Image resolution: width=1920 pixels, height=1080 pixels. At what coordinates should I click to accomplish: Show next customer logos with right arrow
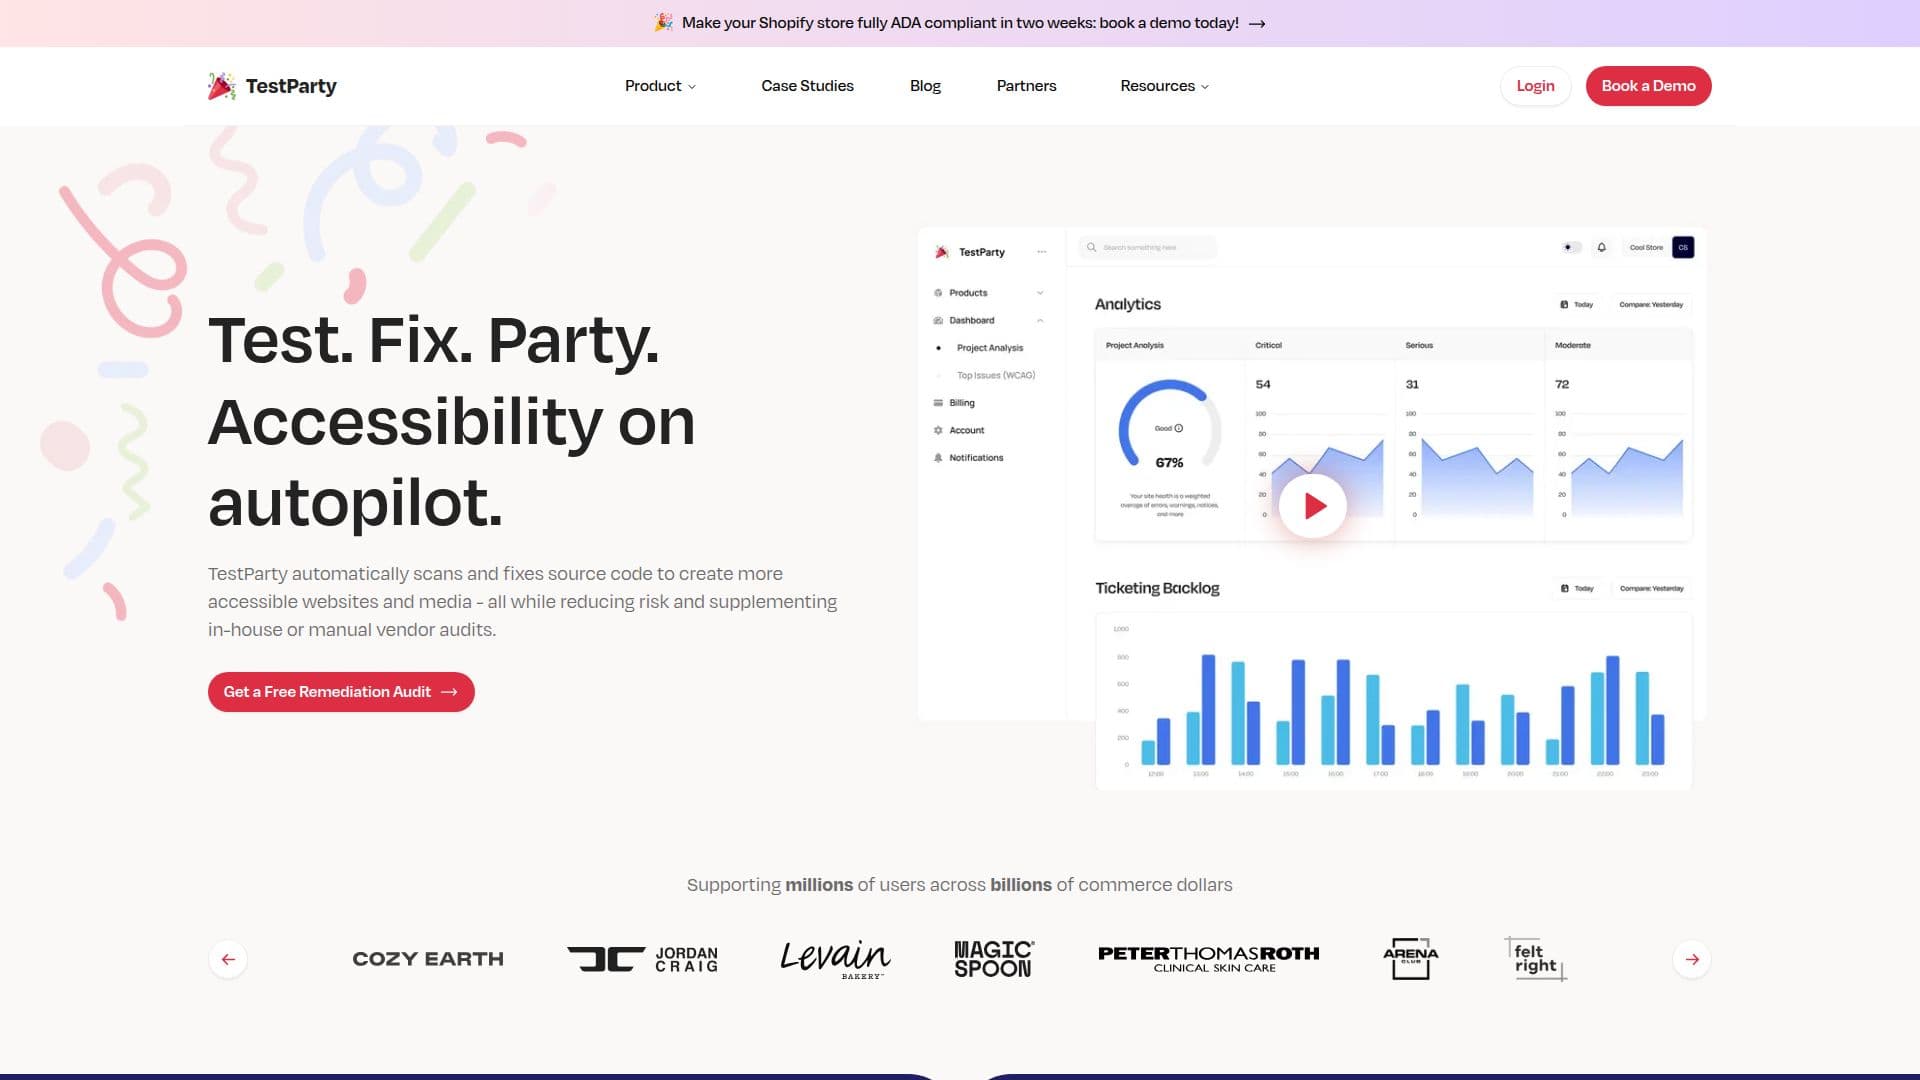[x=1692, y=959]
